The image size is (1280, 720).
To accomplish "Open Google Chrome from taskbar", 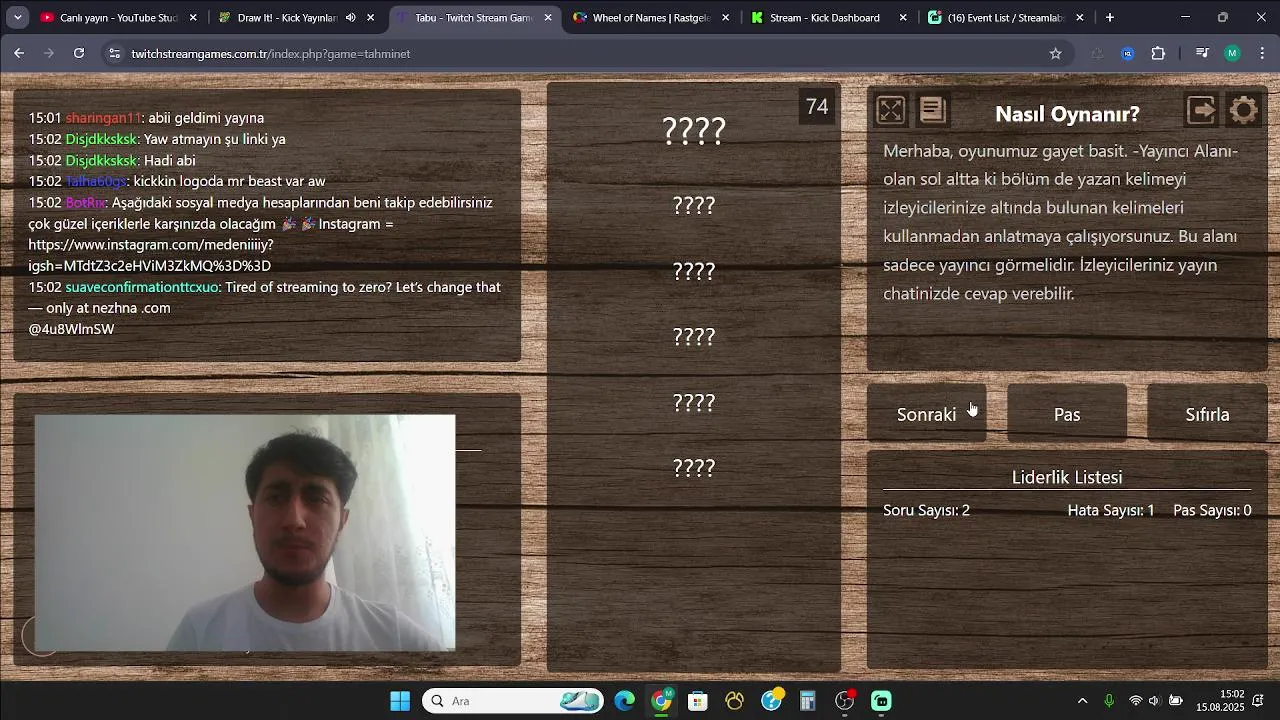I will pos(661,701).
